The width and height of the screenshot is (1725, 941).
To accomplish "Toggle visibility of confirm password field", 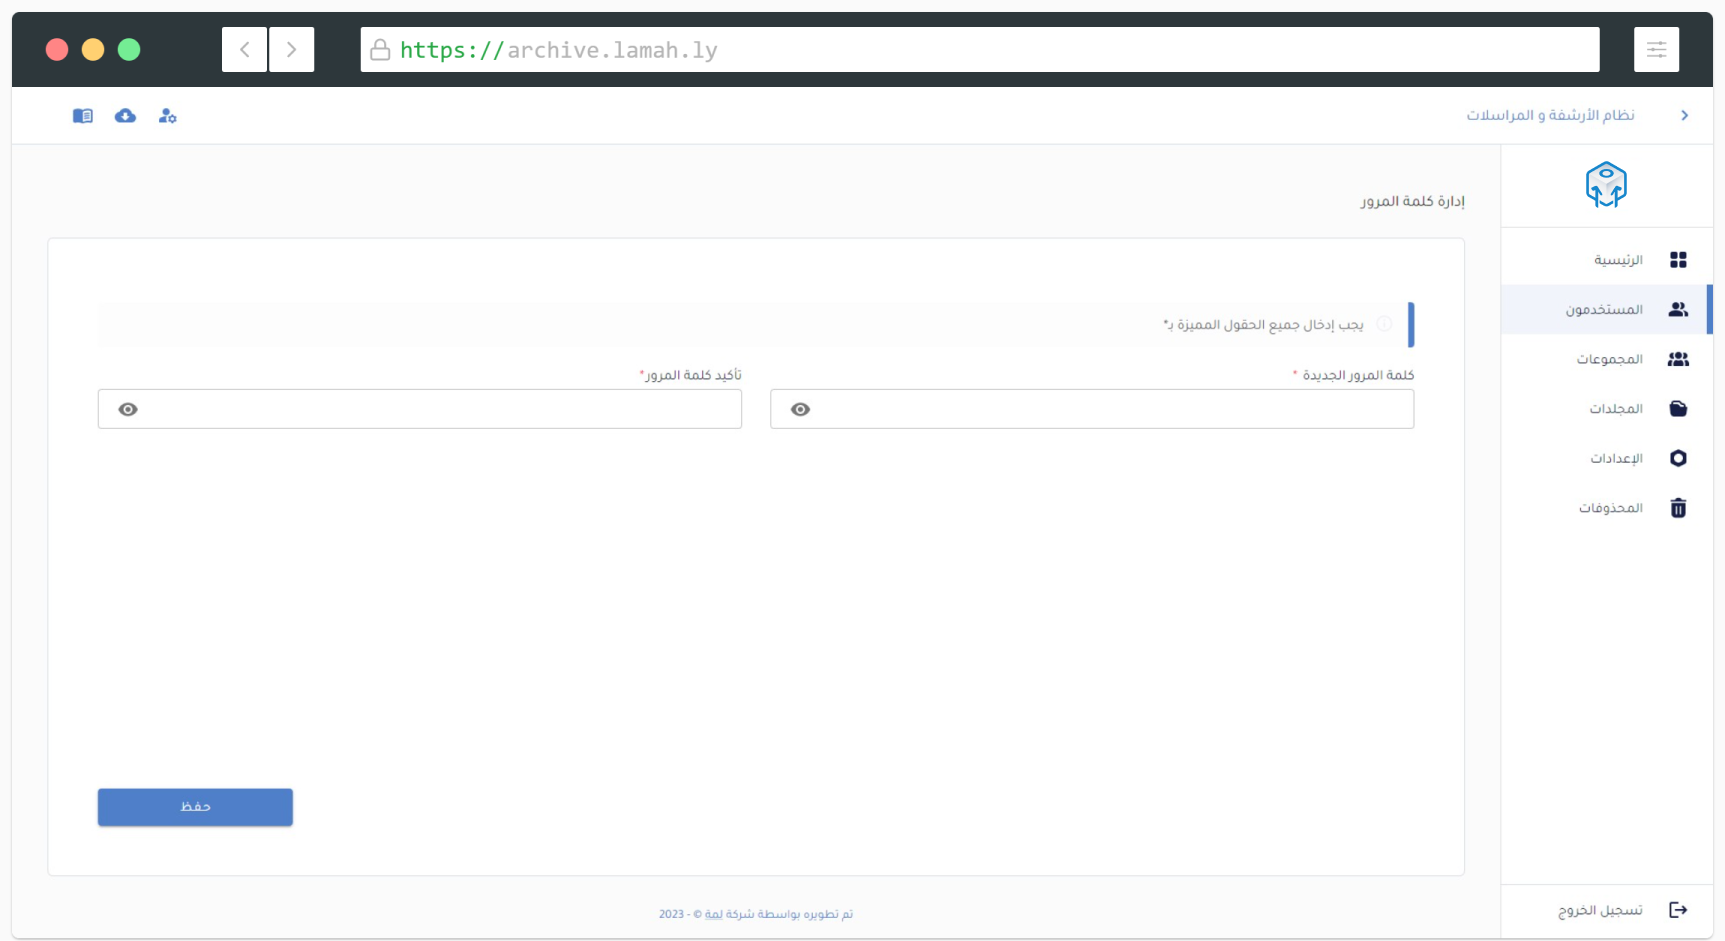I will click(x=128, y=409).
